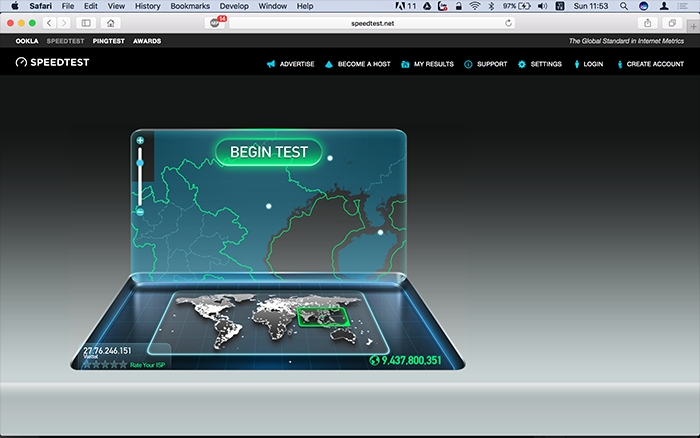The image size is (700, 438).
Task: Select the server dot in map center
Action: coord(268,206)
